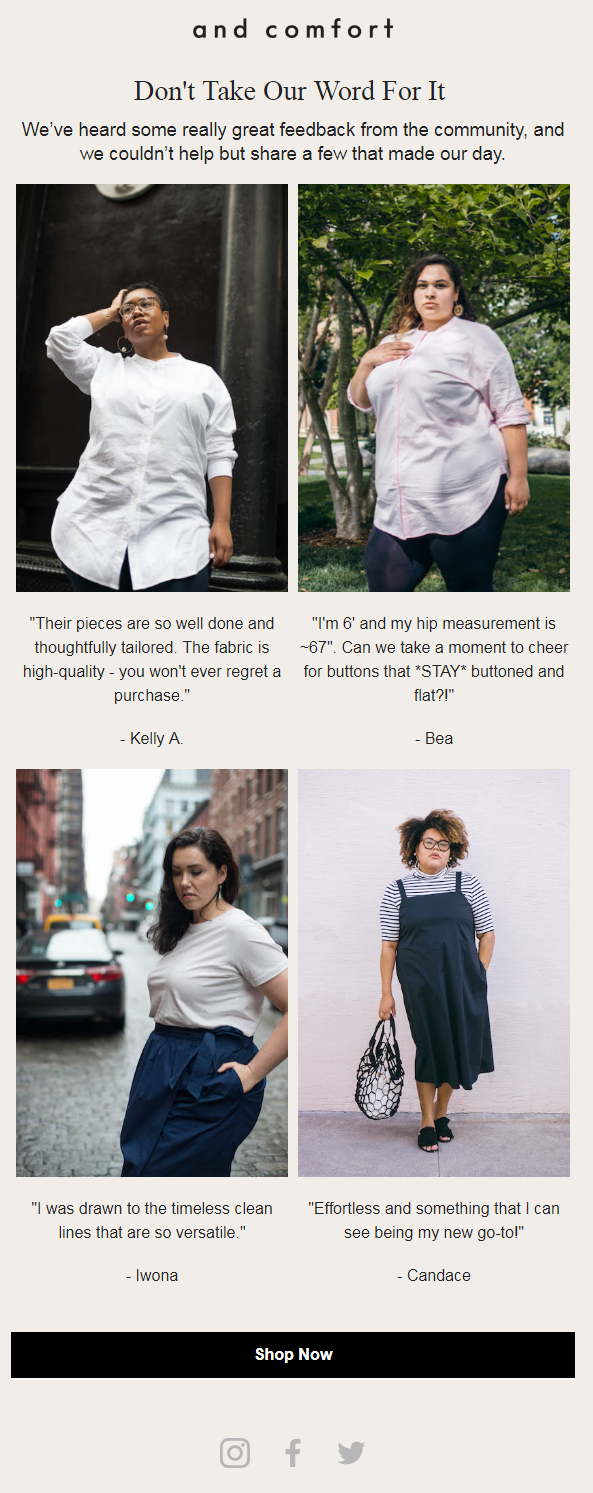Open the Facebook icon in footer
This screenshot has width=593, height=1493.
pyautogui.click(x=293, y=1452)
